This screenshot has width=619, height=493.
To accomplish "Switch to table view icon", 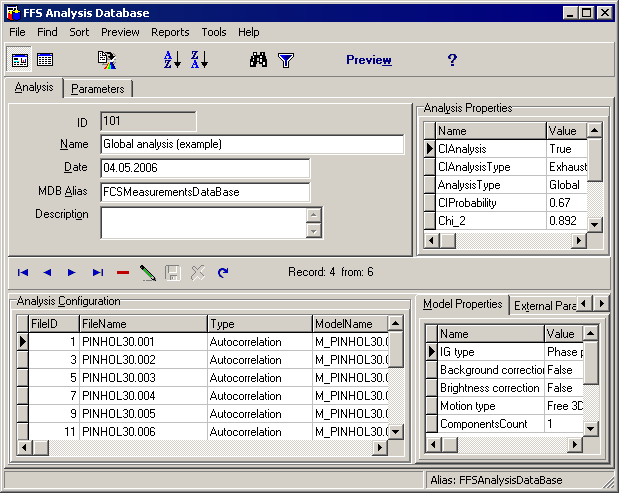I will coord(45,60).
